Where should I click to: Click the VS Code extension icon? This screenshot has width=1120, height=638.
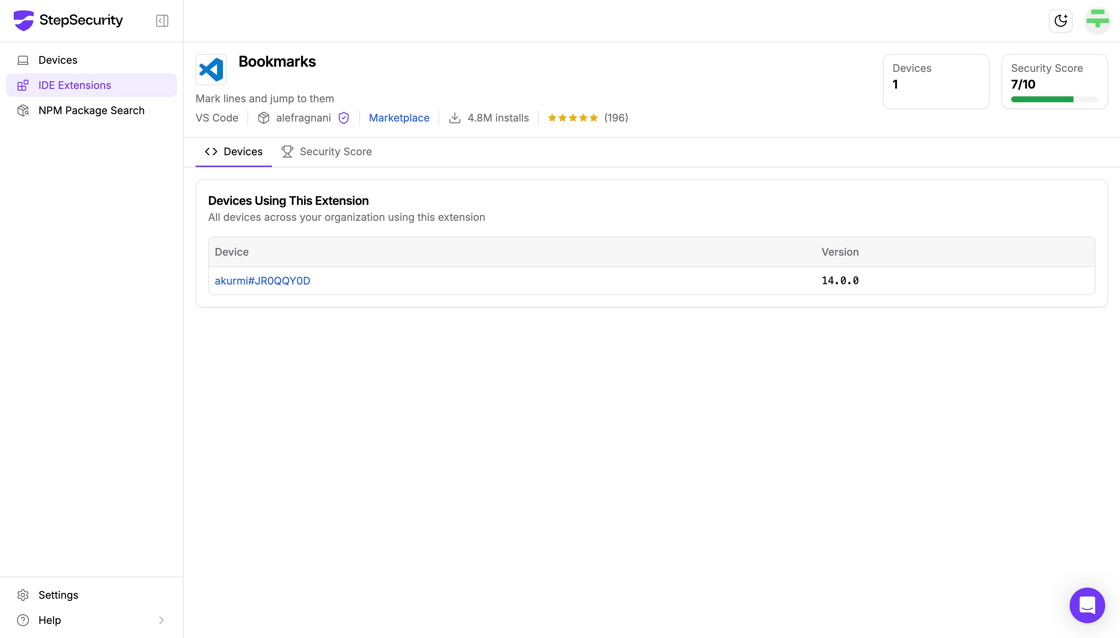click(x=211, y=69)
